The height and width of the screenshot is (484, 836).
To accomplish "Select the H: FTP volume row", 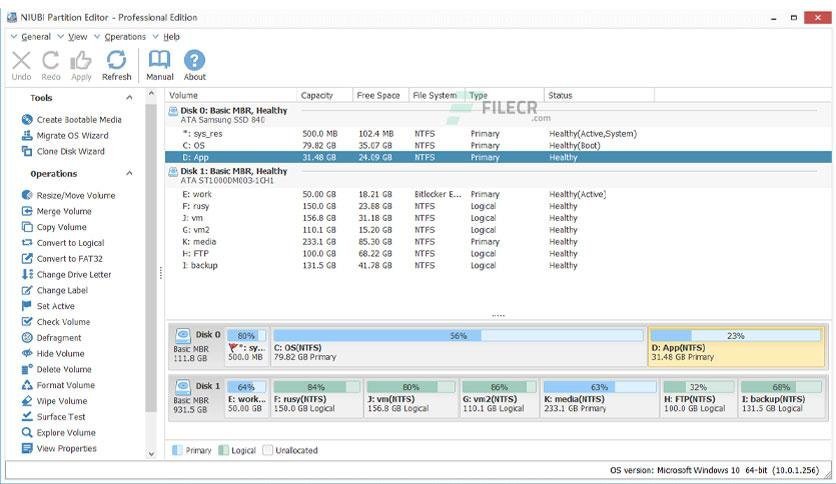I will (498, 254).
